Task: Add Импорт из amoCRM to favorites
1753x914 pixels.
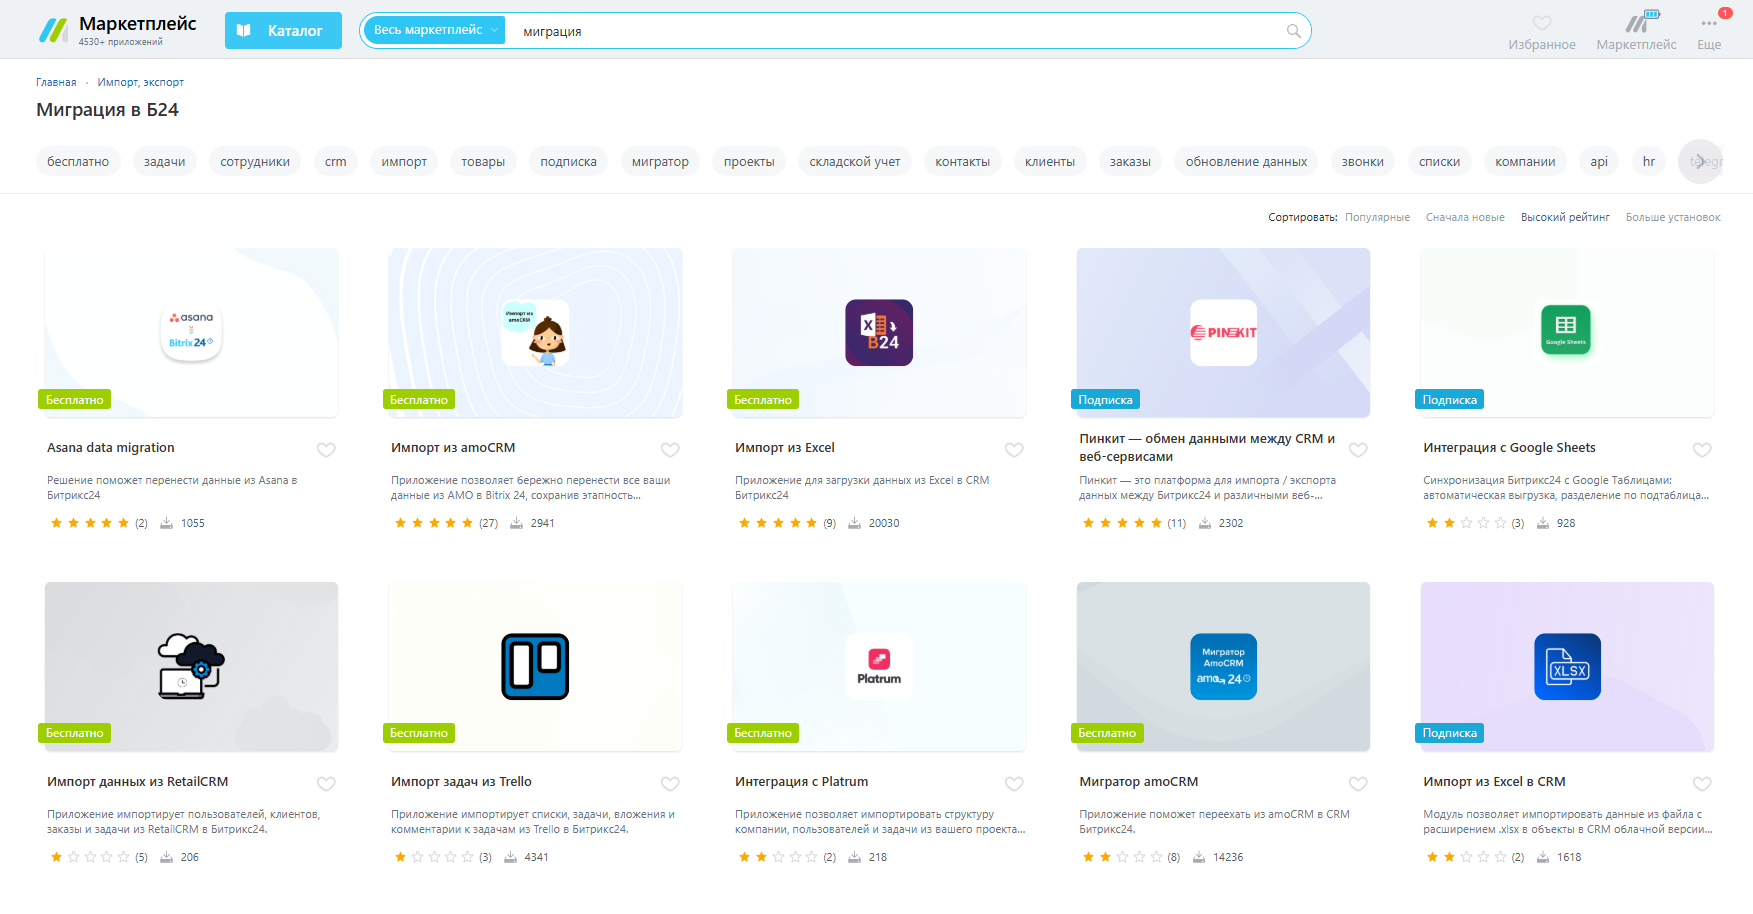Action: [670, 450]
